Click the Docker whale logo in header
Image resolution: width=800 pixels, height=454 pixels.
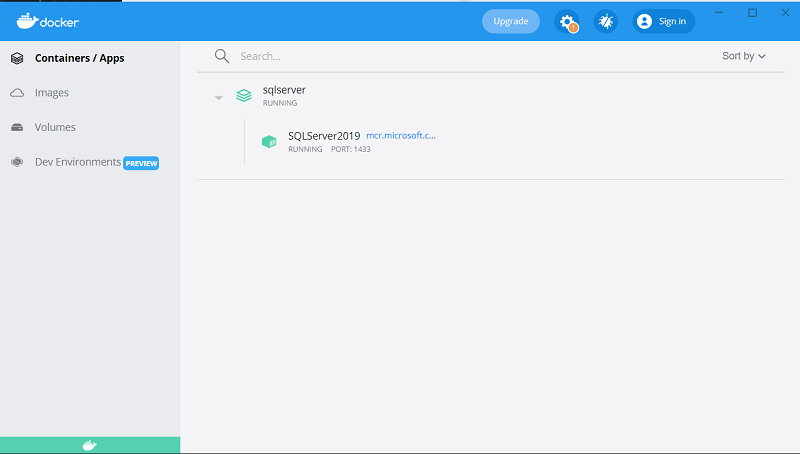pos(47,21)
